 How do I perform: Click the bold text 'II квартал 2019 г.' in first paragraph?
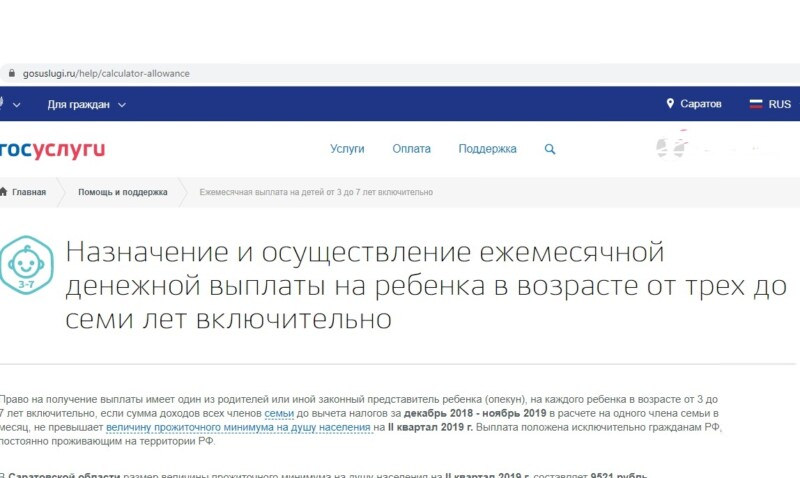click(x=430, y=427)
